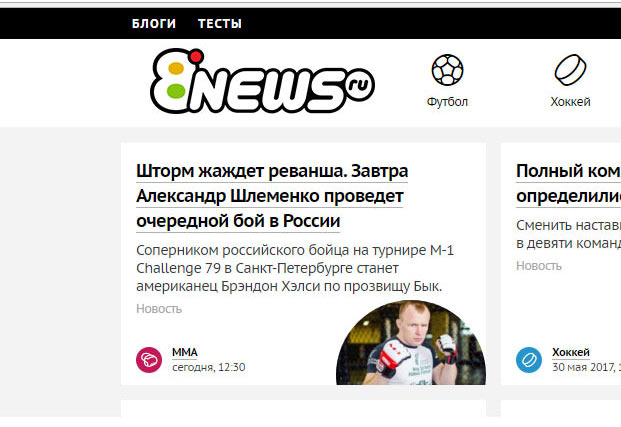Click the football ball icon
Image resolution: width=621 pixels, height=427 pixels.
(x=447, y=70)
